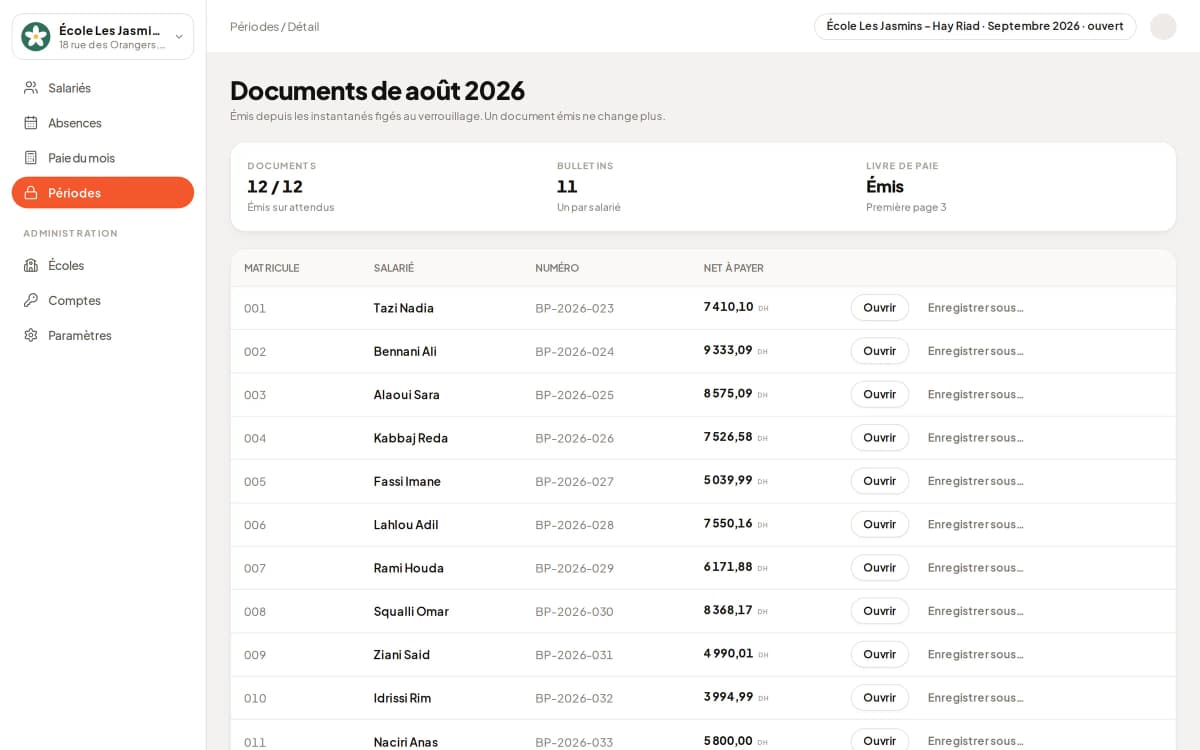Click the Comptes key icon

tap(31, 300)
